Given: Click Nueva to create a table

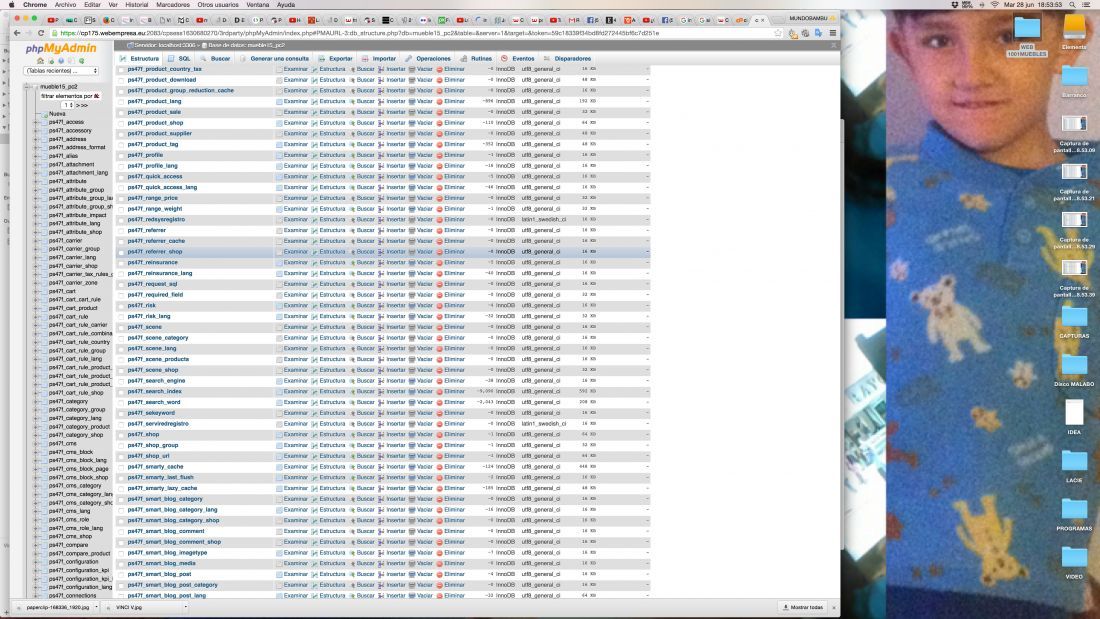Looking at the screenshot, I should pos(57,114).
